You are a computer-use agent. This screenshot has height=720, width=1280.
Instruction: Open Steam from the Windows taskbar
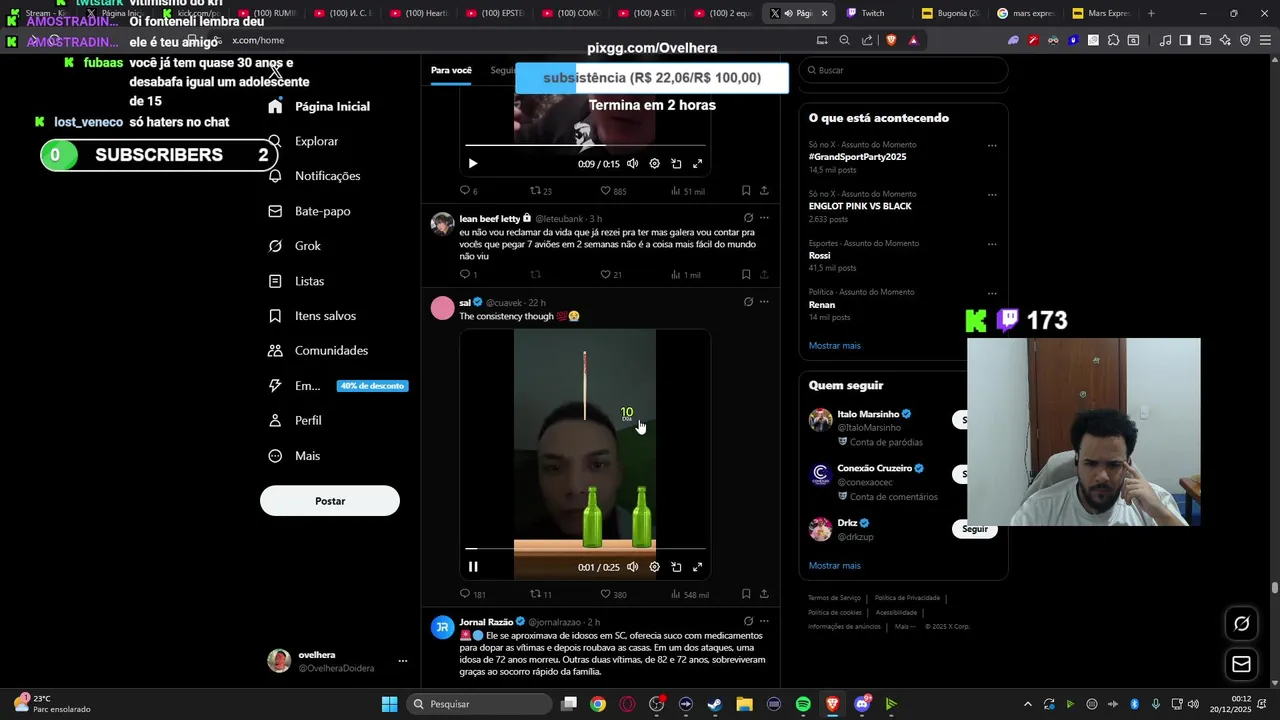click(x=715, y=704)
